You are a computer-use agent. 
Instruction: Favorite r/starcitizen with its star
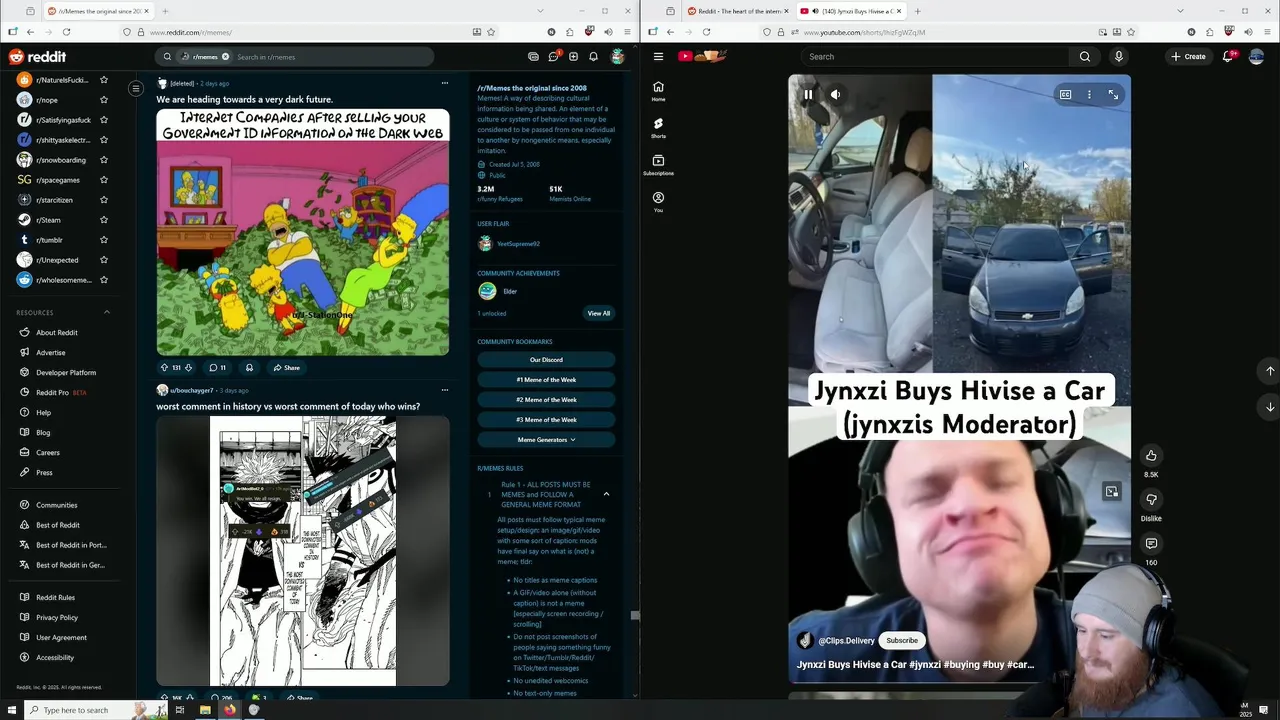coord(103,200)
